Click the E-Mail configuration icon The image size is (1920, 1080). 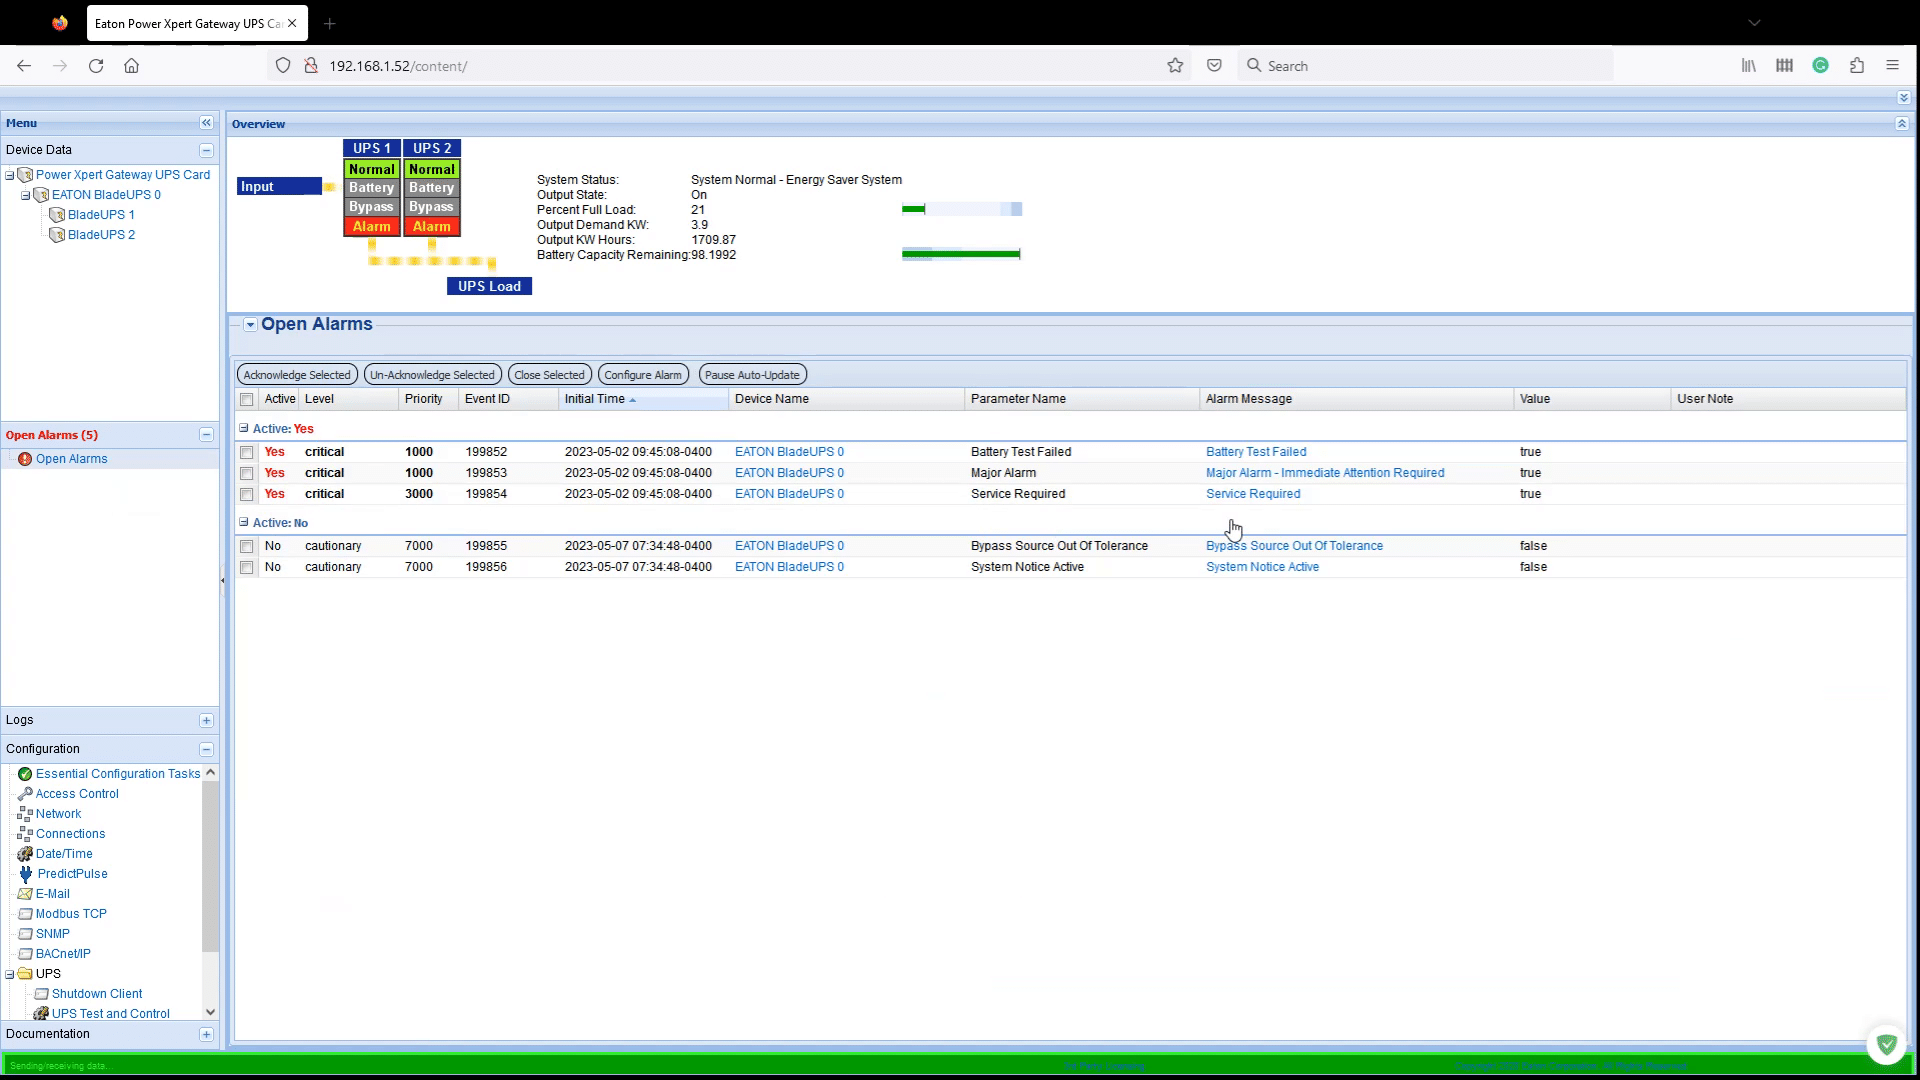tap(25, 893)
